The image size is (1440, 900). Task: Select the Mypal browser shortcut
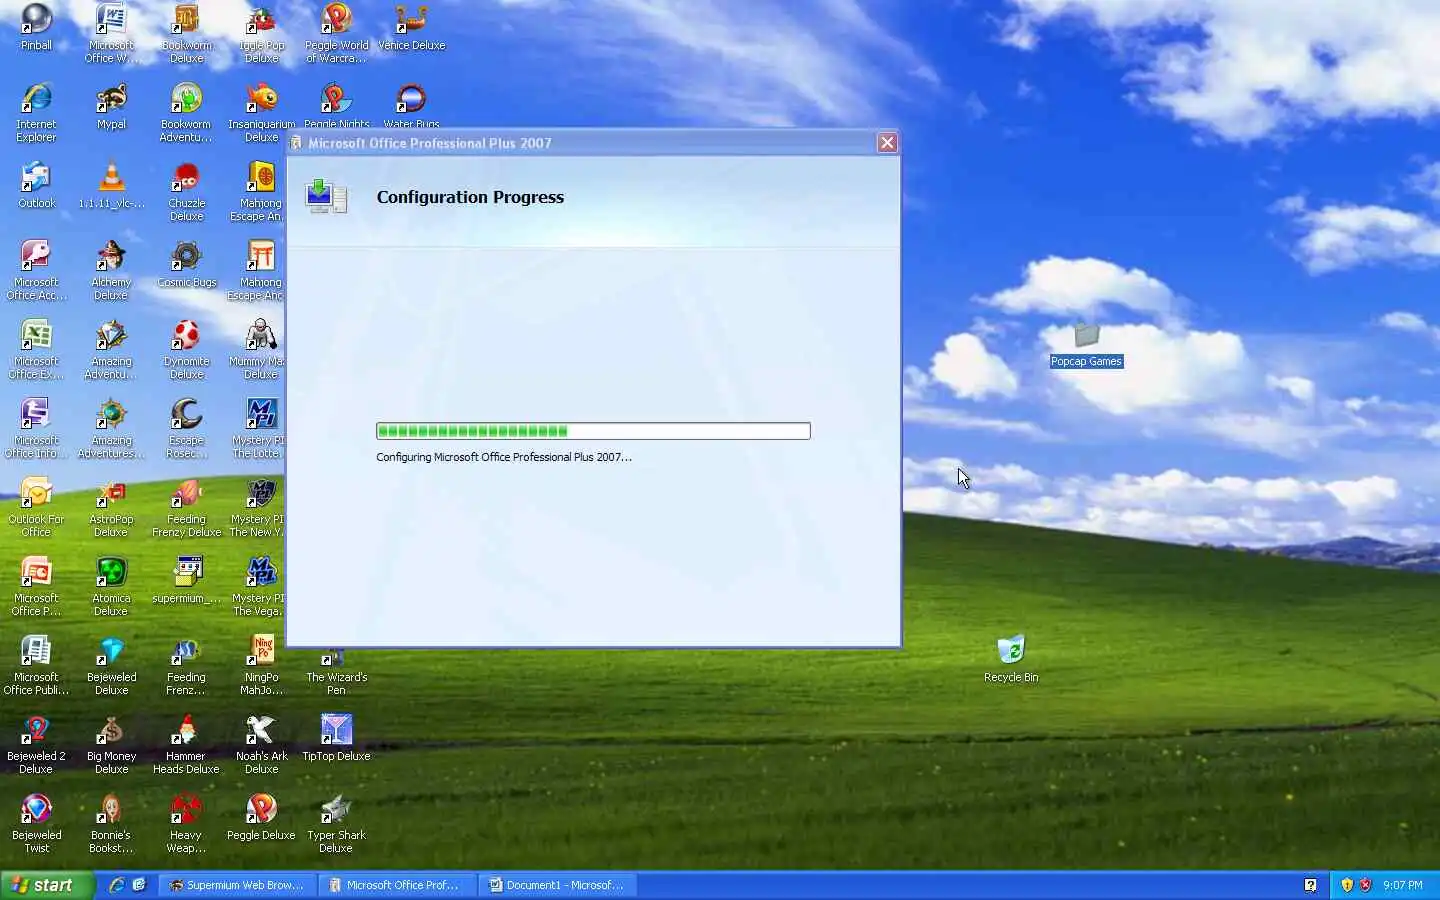tap(111, 107)
